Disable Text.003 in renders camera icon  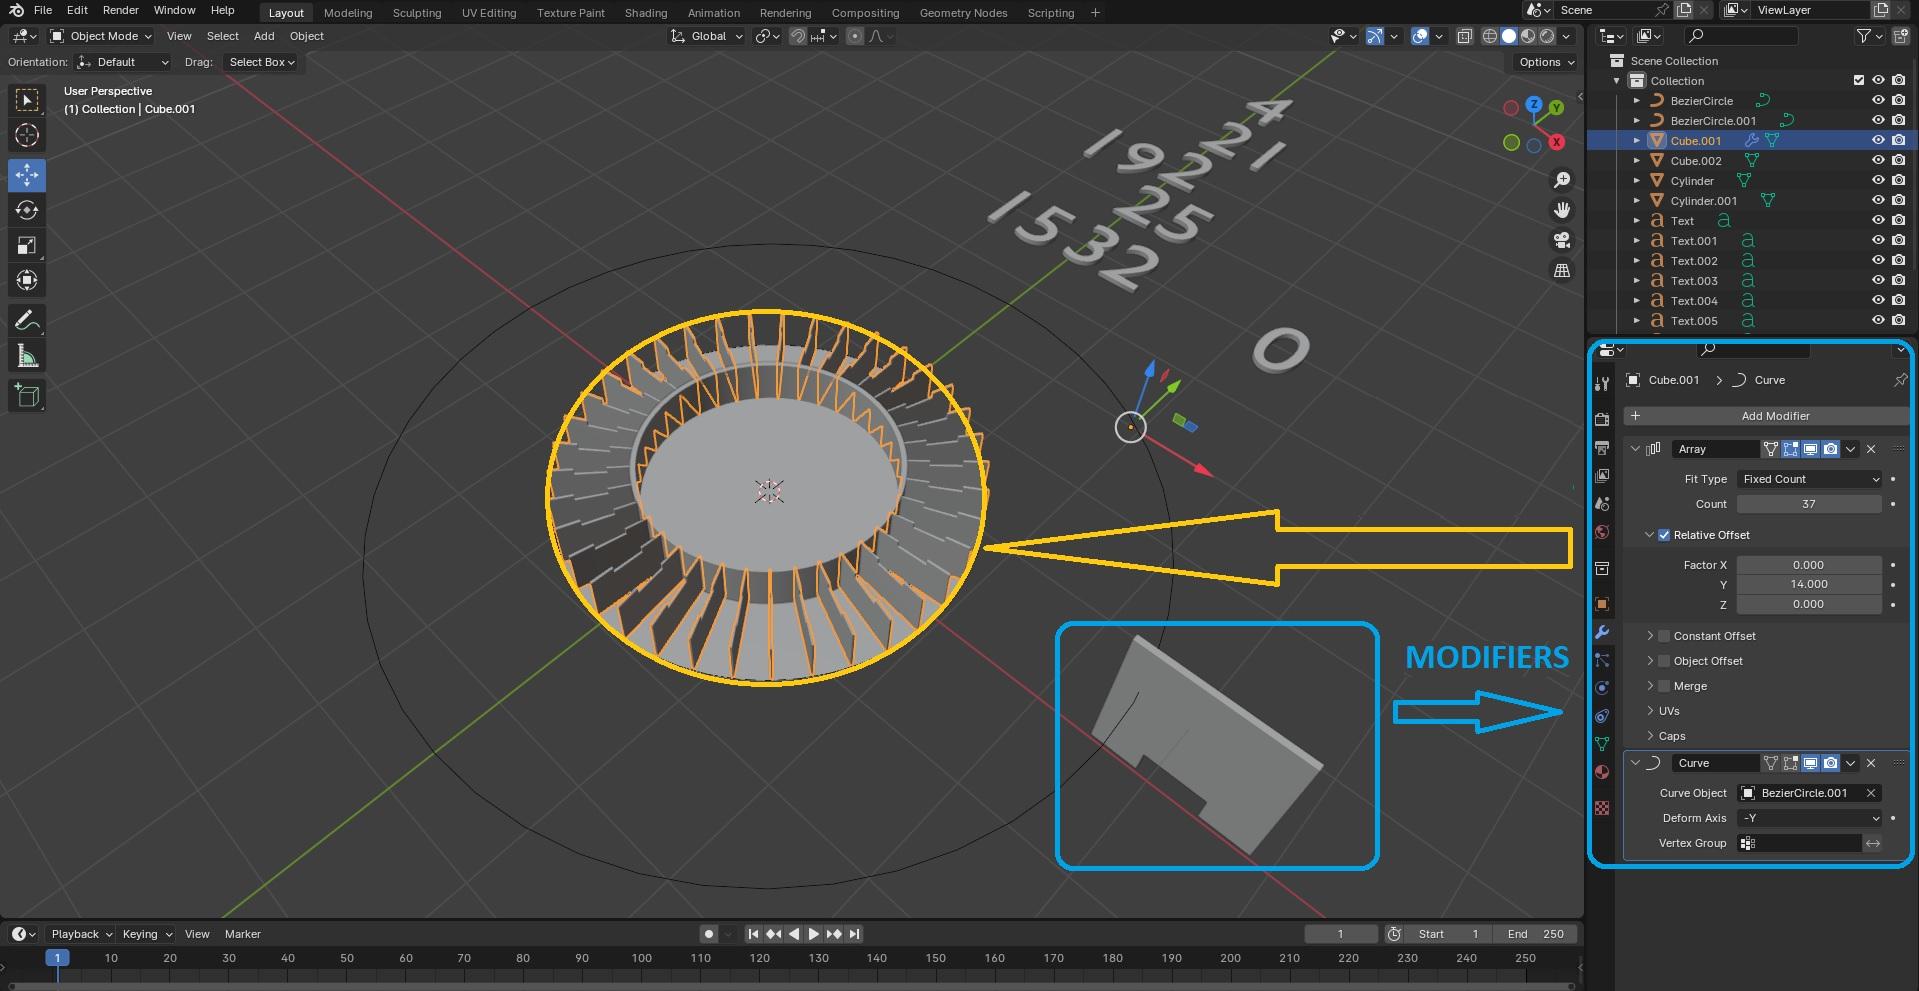(x=1898, y=281)
